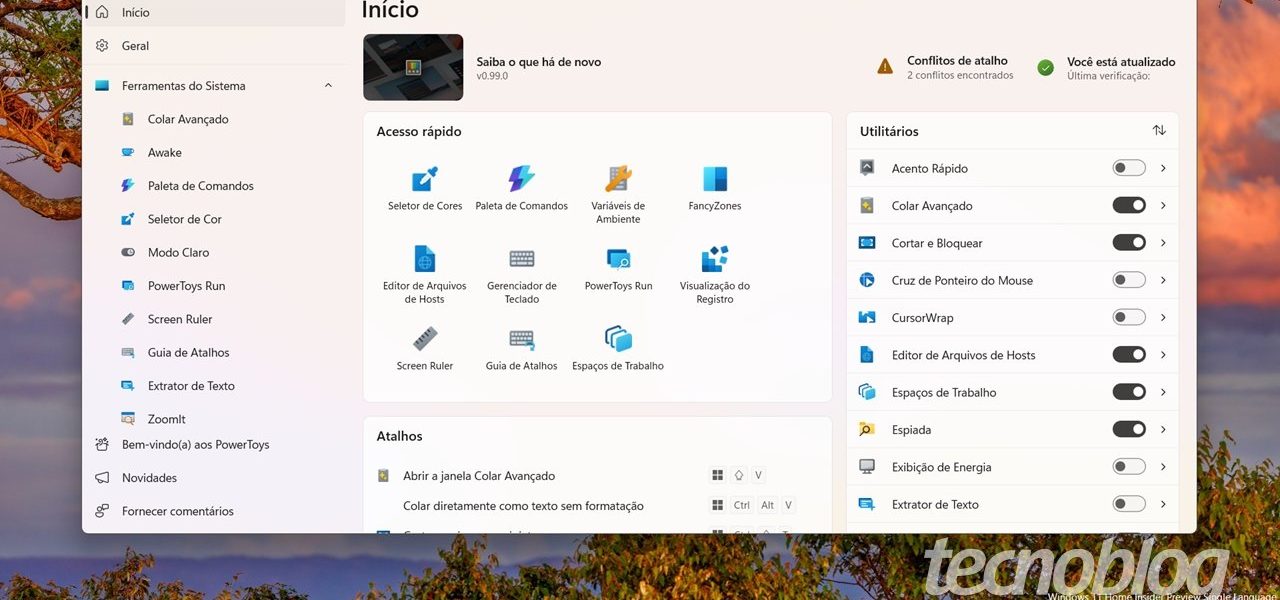Click the Awake coffee cup icon in sidebar
The width and height of the screenshot is (1280, 600).
pos(128,152)
